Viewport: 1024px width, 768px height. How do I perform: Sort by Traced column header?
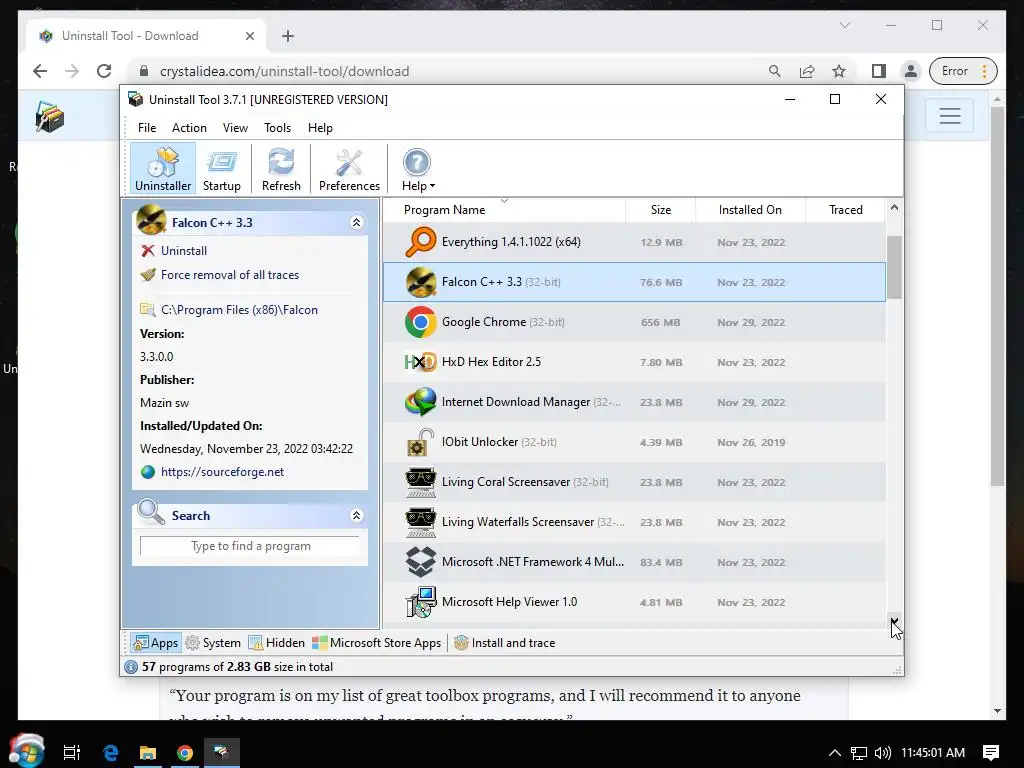coord(846,210)
